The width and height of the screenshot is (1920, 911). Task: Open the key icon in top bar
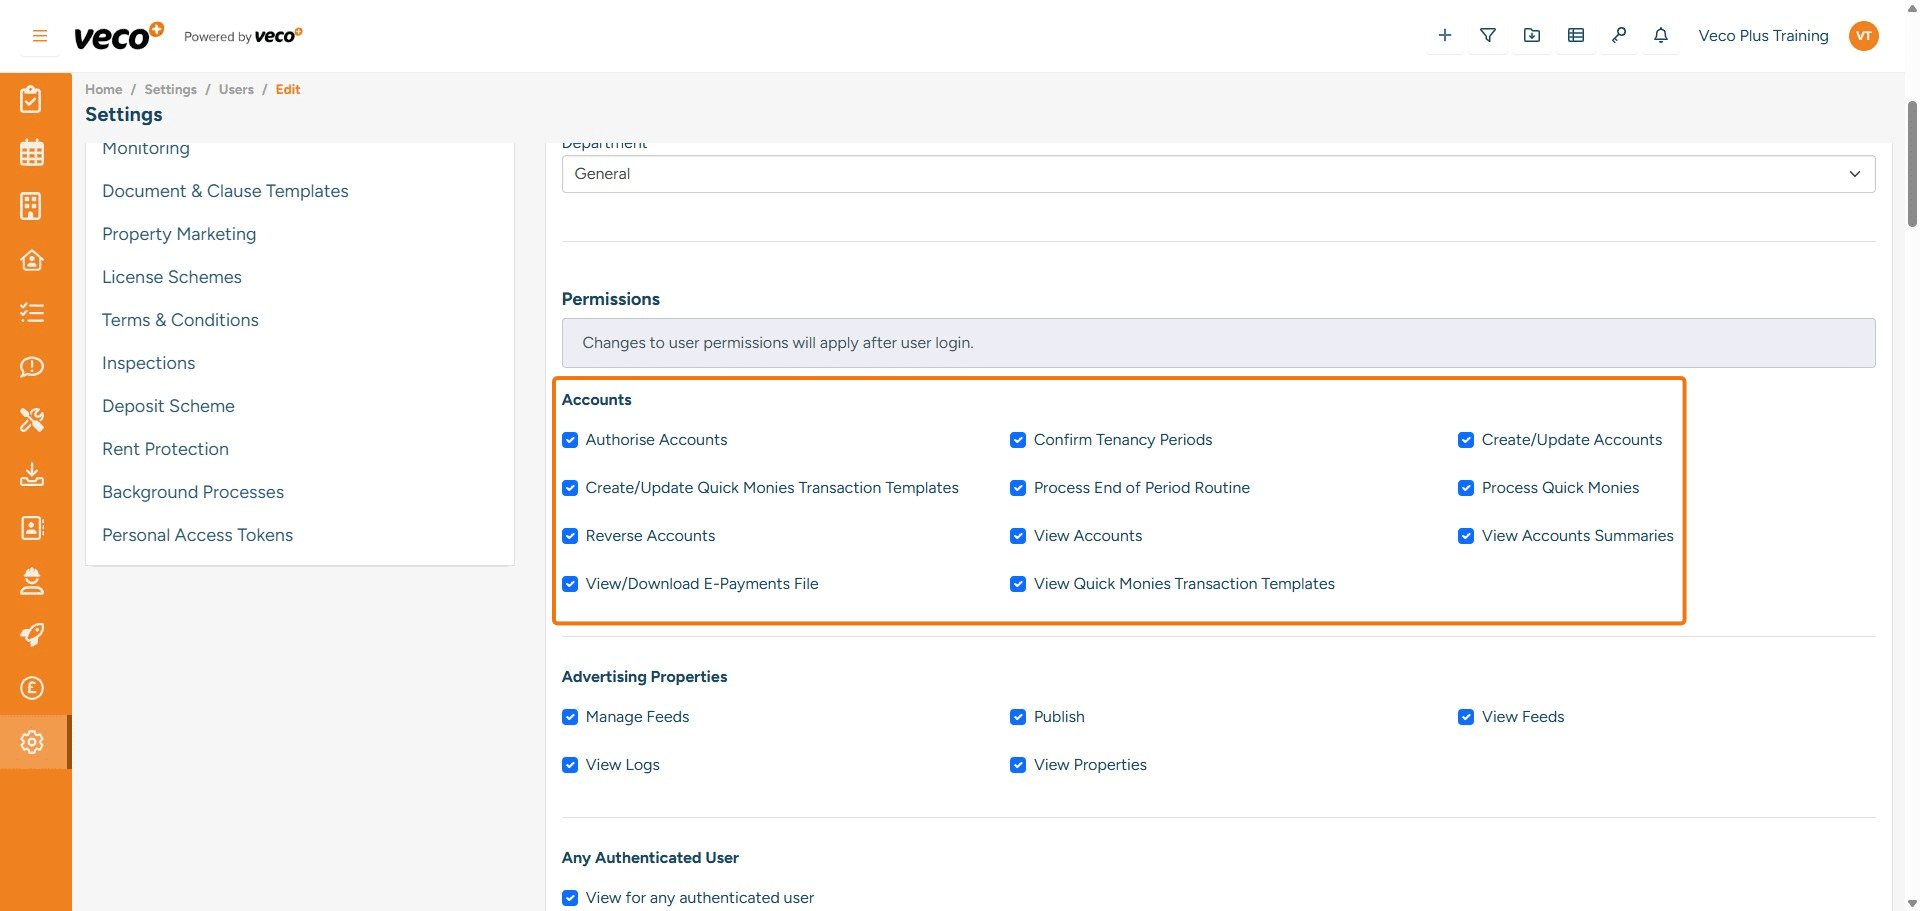pyautogui.click(x=1619, y=36)
